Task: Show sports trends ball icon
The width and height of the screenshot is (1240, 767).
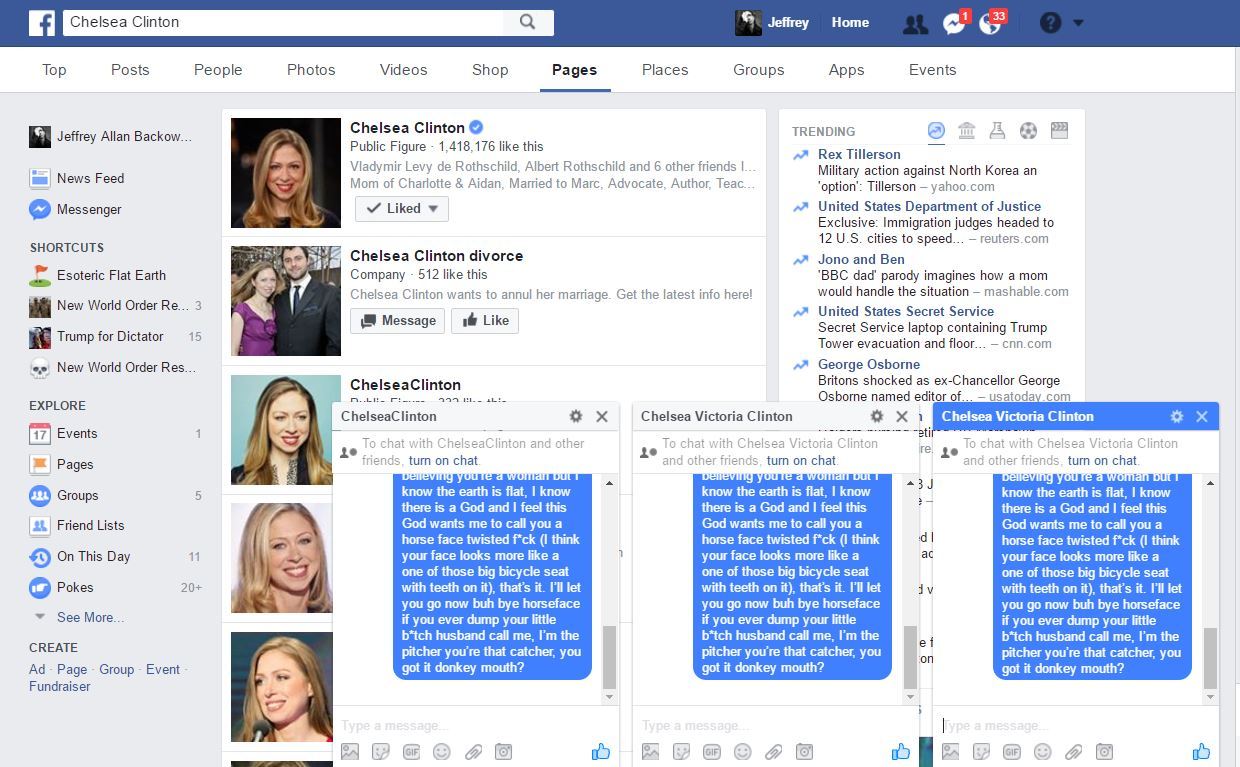Action: [x=1028, y=131]
